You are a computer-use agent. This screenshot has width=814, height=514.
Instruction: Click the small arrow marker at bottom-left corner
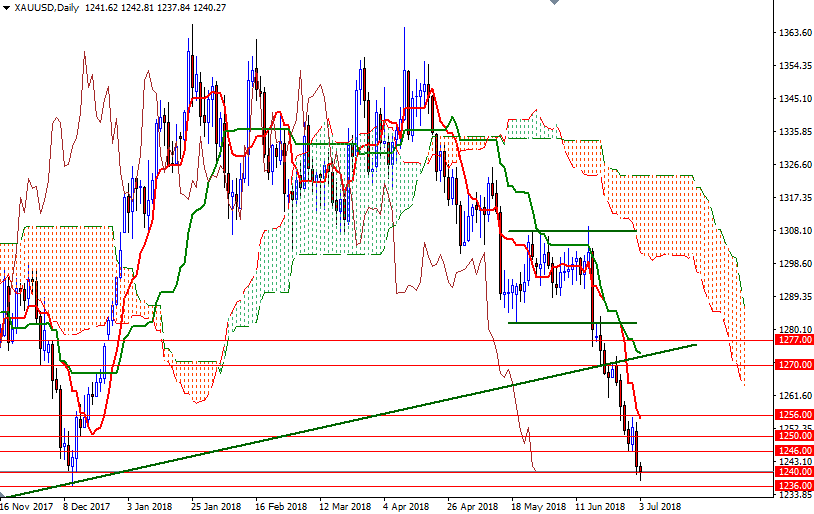tap(4, 495)
